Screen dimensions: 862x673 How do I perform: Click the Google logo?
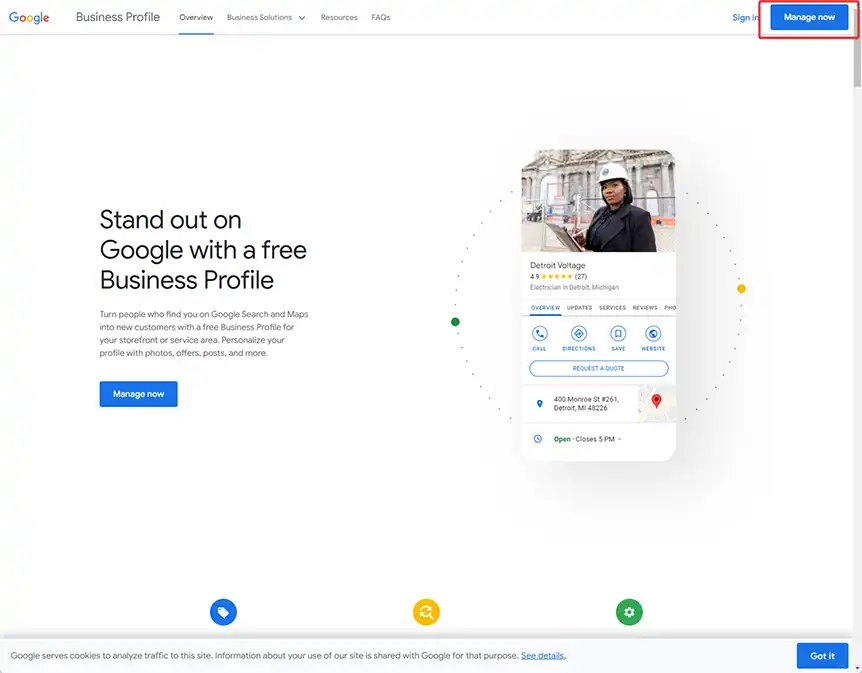(x=29, y=18)
